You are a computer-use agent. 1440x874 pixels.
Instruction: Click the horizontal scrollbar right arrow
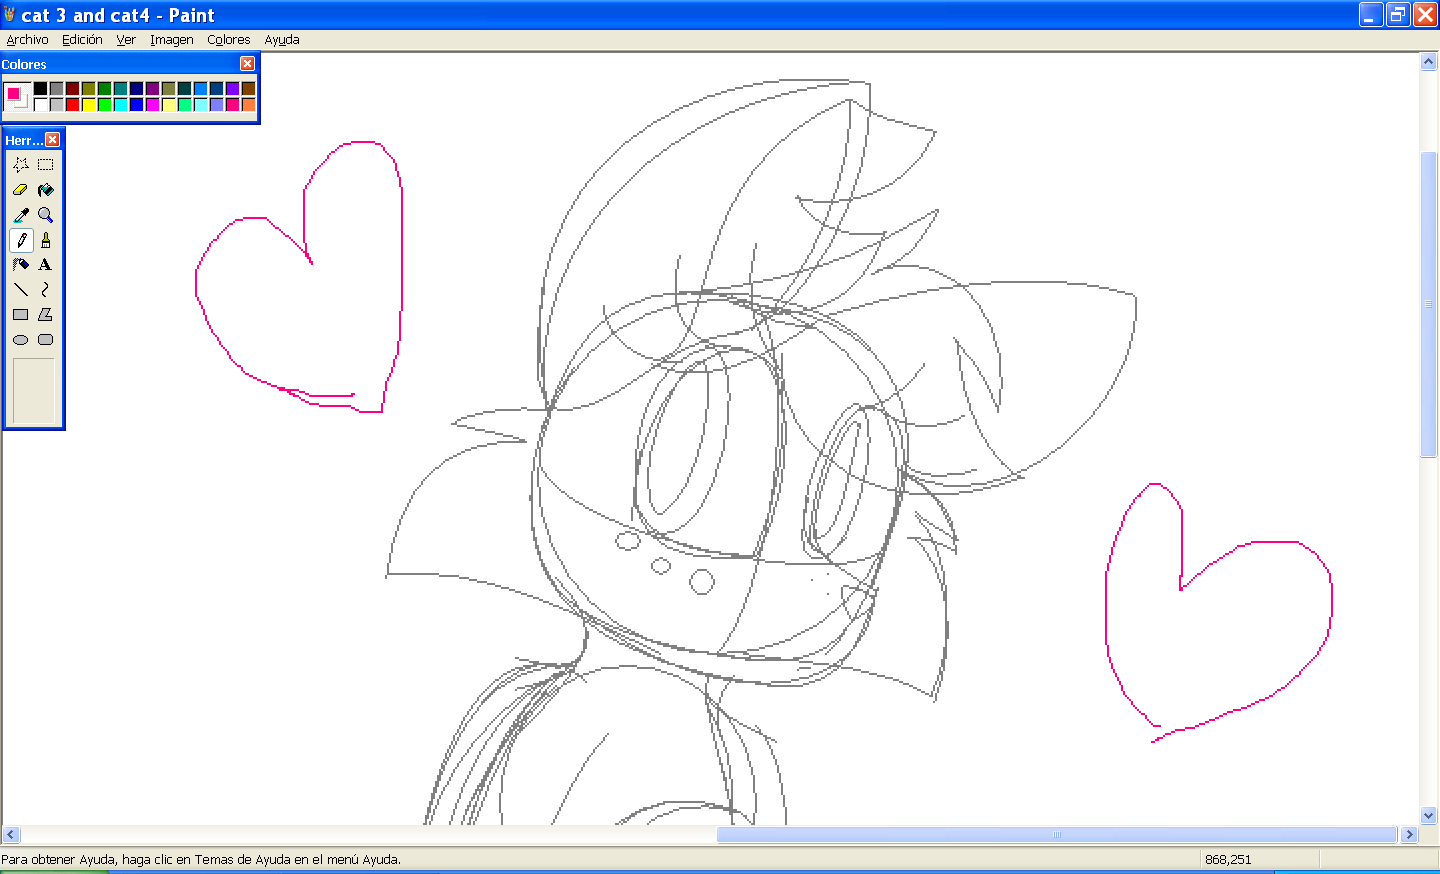[x=1410, y=834]
